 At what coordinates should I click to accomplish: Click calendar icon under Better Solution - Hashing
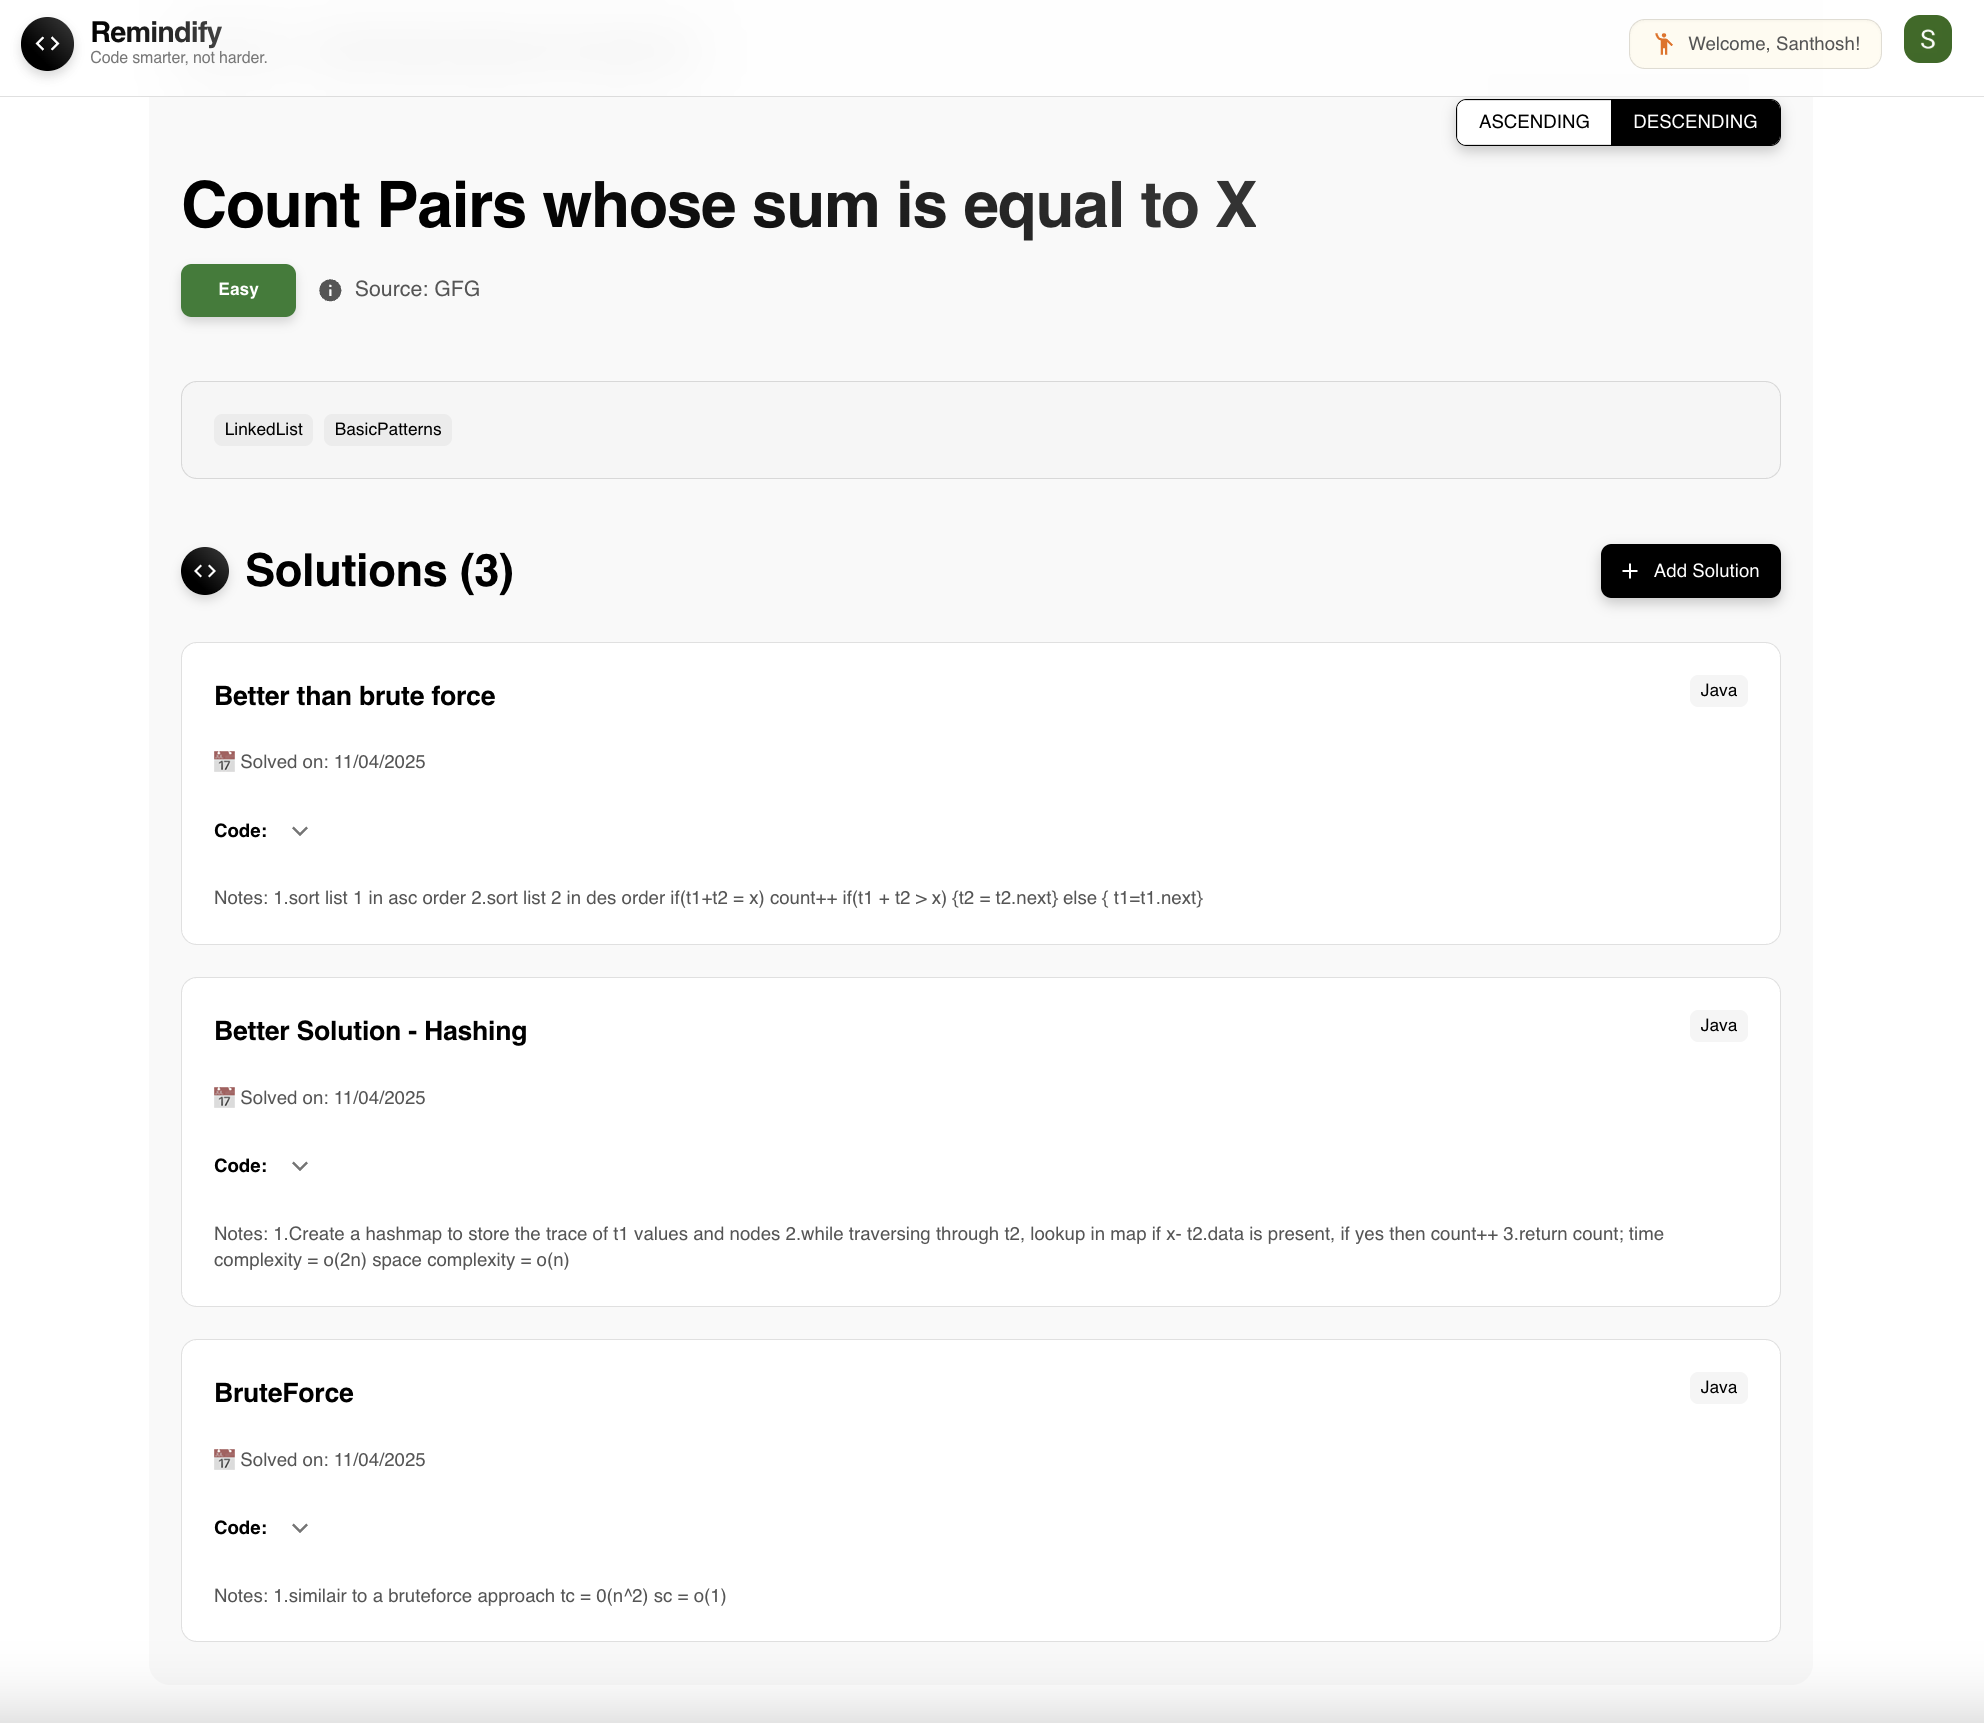[224, 1098]
